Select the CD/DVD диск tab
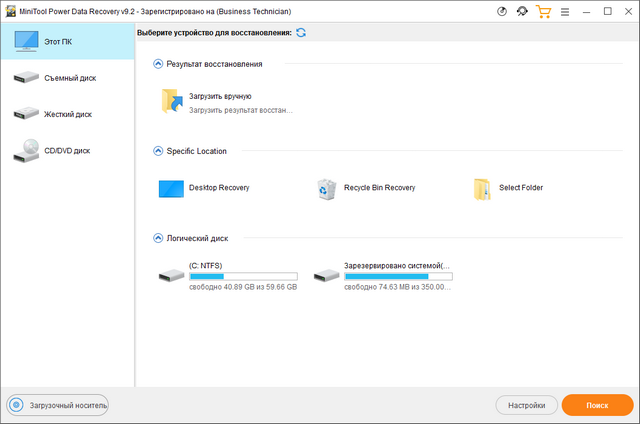 (x=67, y=151)
